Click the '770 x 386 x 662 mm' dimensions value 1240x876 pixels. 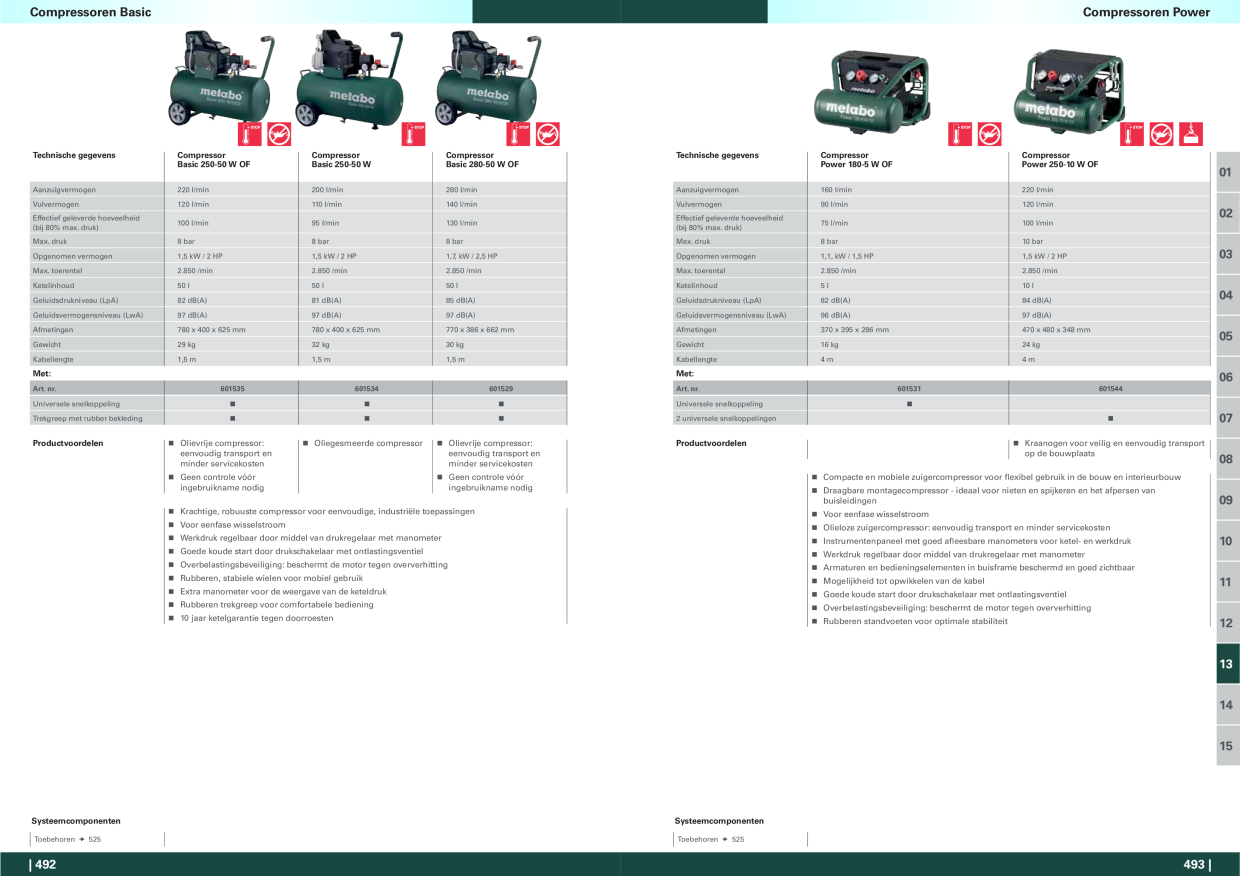pos(480,329)
